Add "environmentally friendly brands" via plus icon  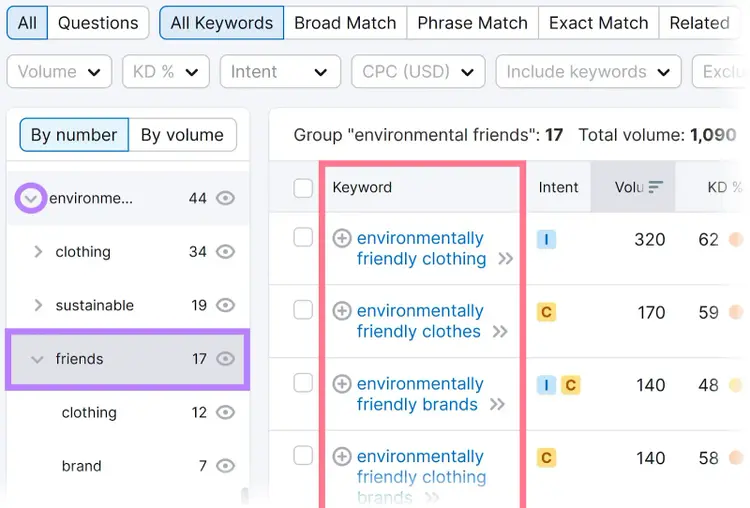click(342, 384)
